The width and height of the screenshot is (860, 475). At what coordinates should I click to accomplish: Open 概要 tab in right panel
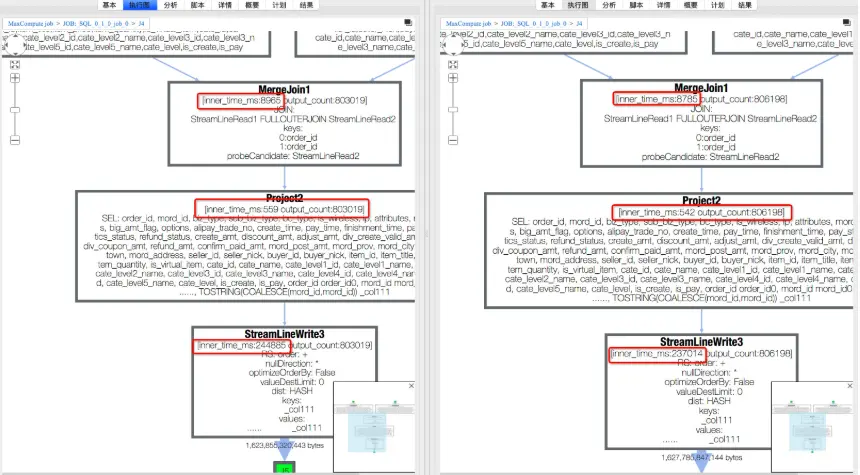pyautogui.click(x=691, y=5)
